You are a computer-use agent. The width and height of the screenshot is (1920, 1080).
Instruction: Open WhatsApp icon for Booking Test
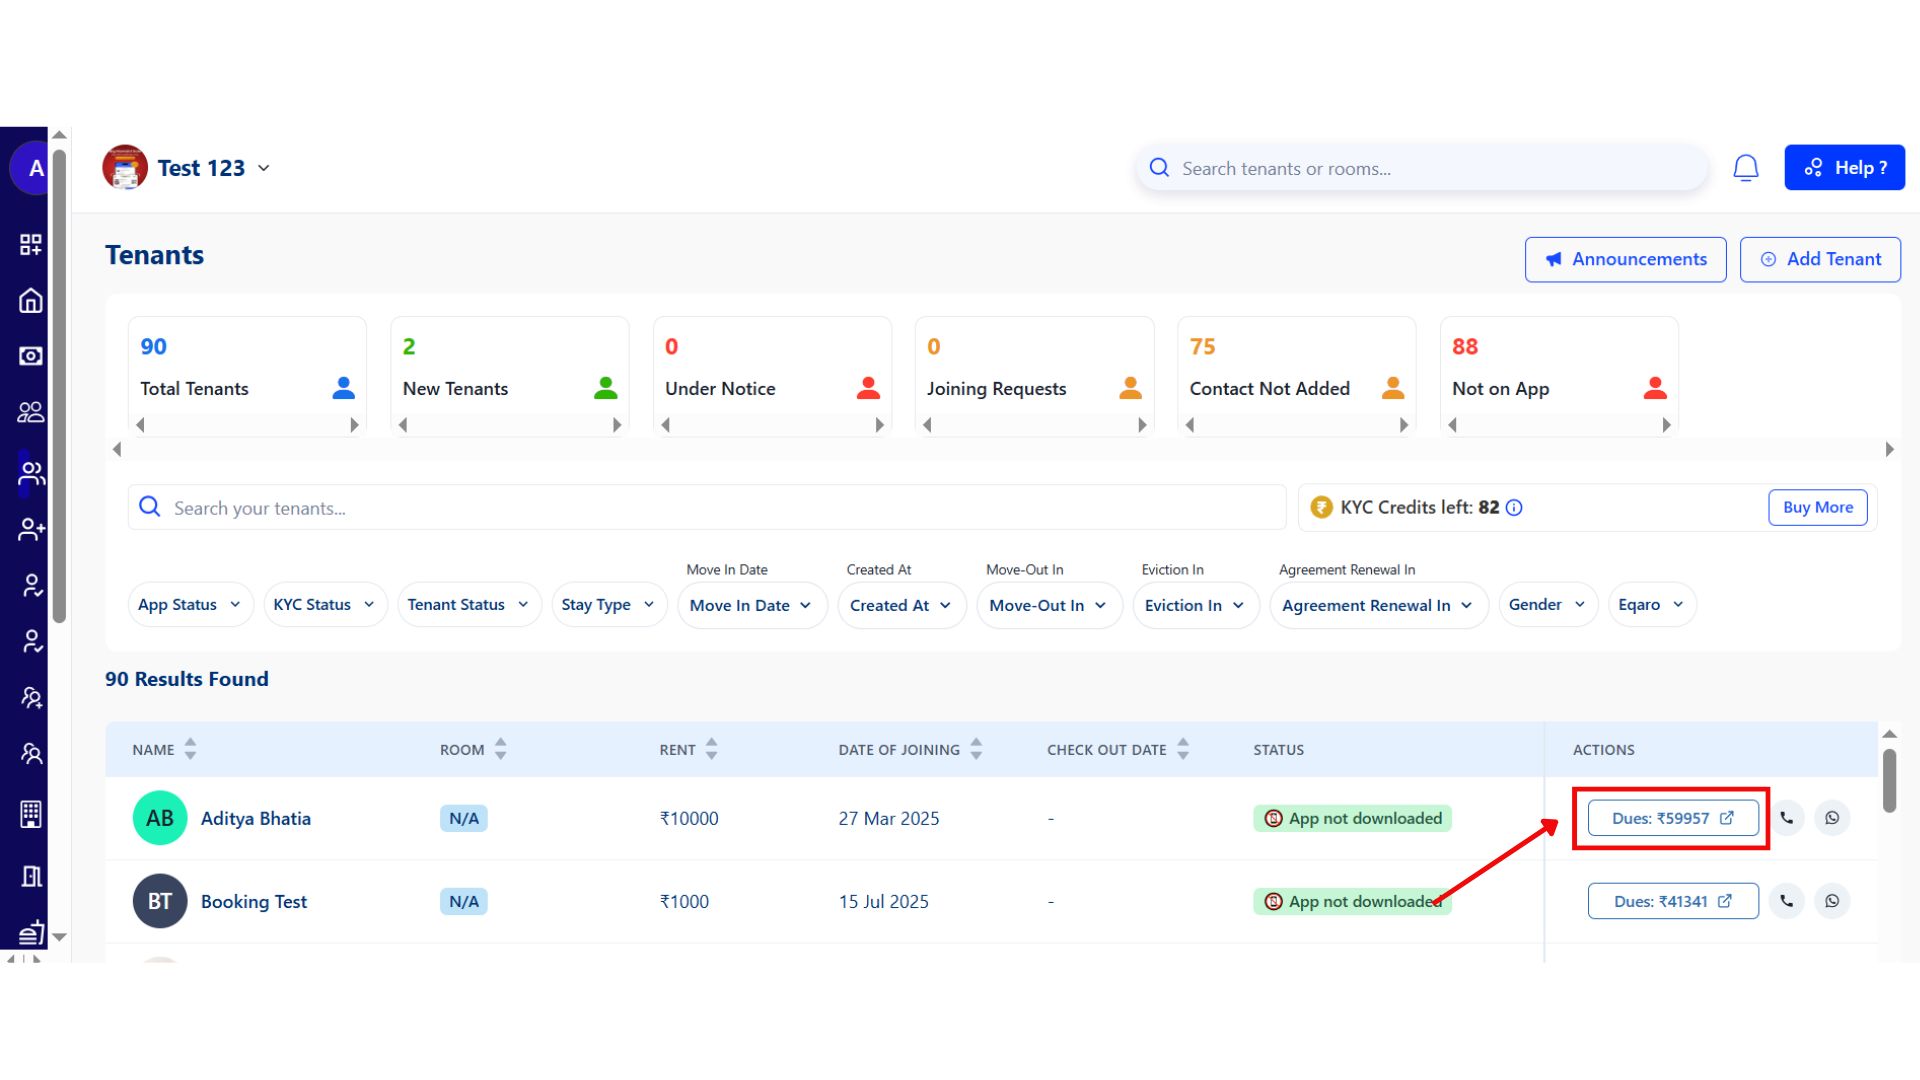(1831, 901)
